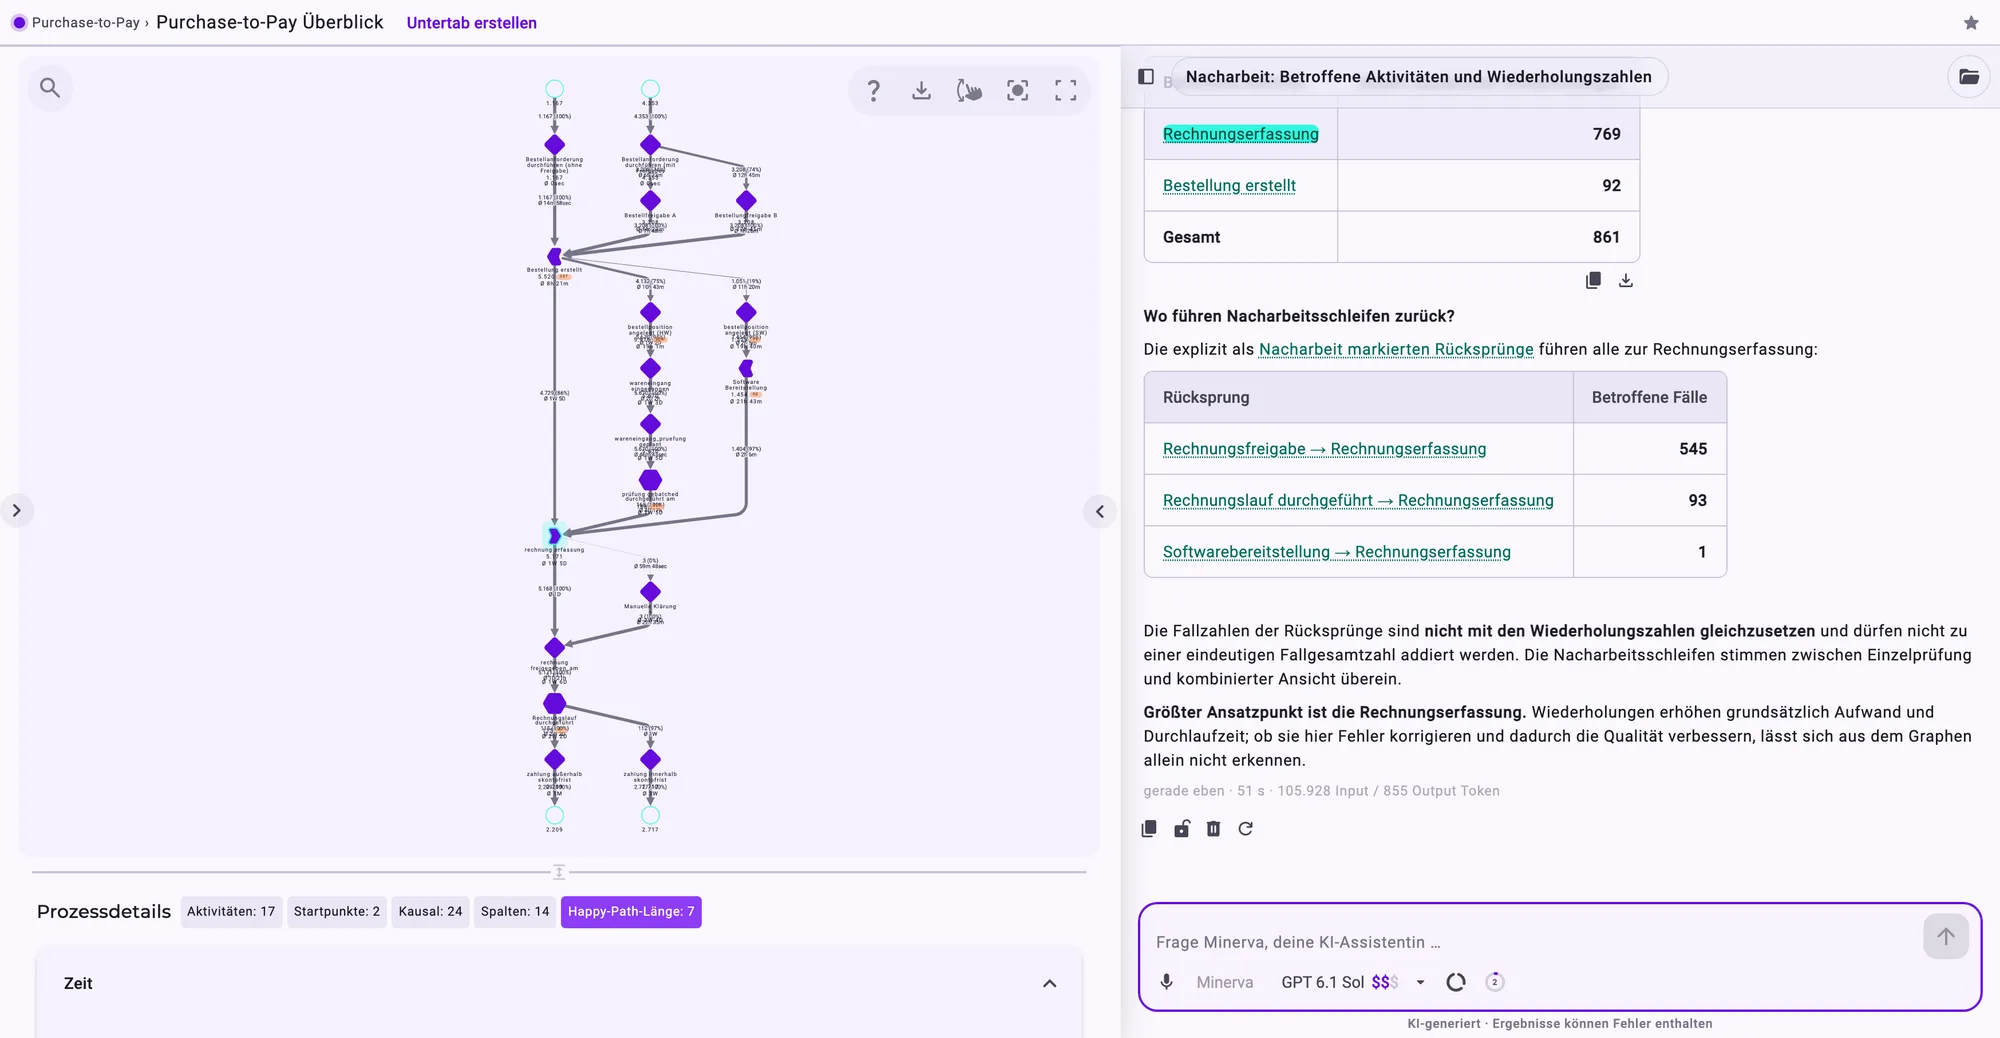Select the Startpunkte: 2 chip
2000x1038 pixels.
tap(337, 912)
